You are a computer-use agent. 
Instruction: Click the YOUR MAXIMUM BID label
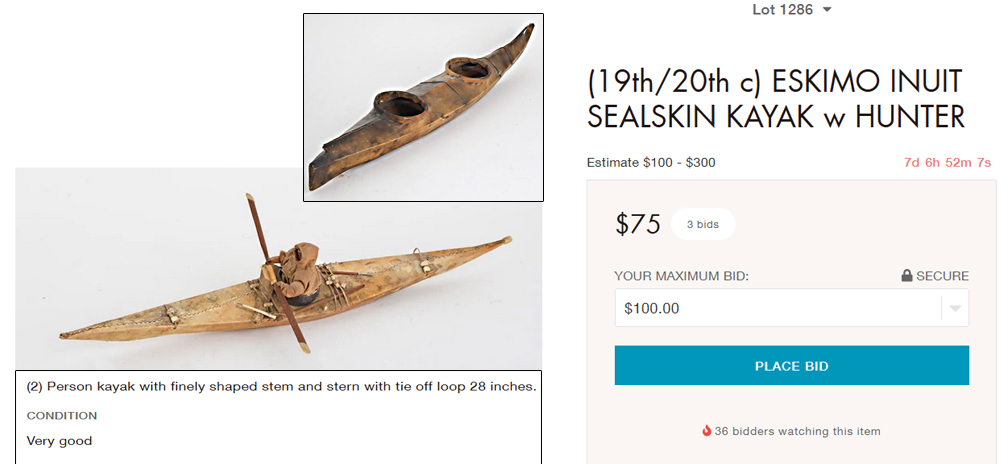[681, 276]
